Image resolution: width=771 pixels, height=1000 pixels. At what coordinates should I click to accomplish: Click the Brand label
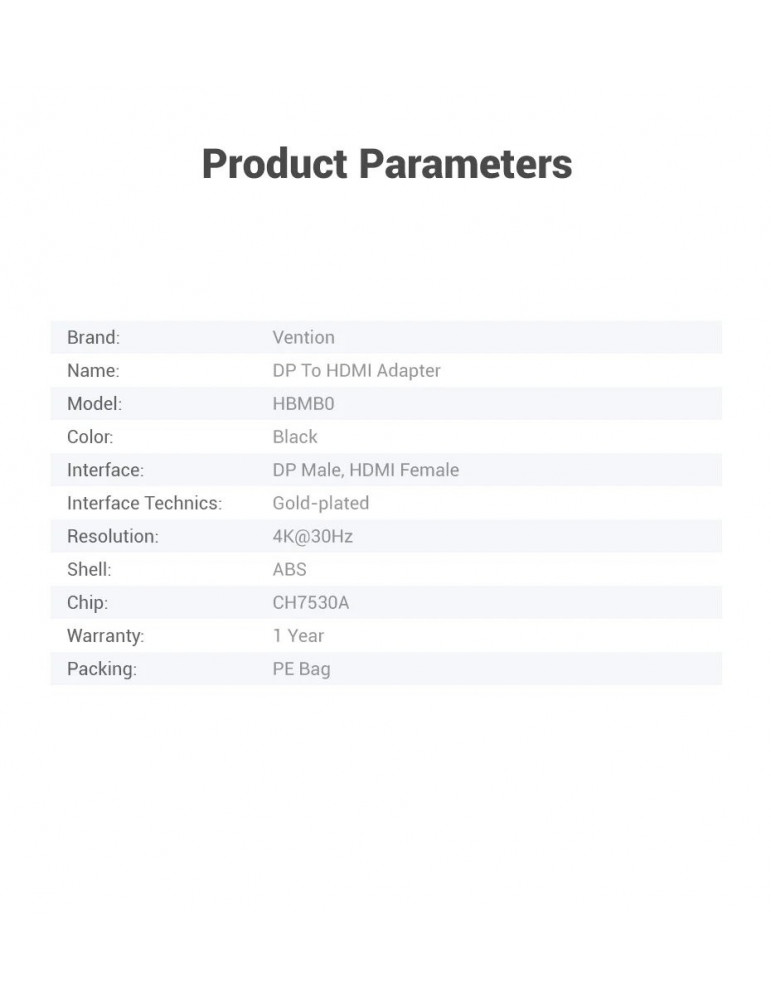tap(93, 337)
